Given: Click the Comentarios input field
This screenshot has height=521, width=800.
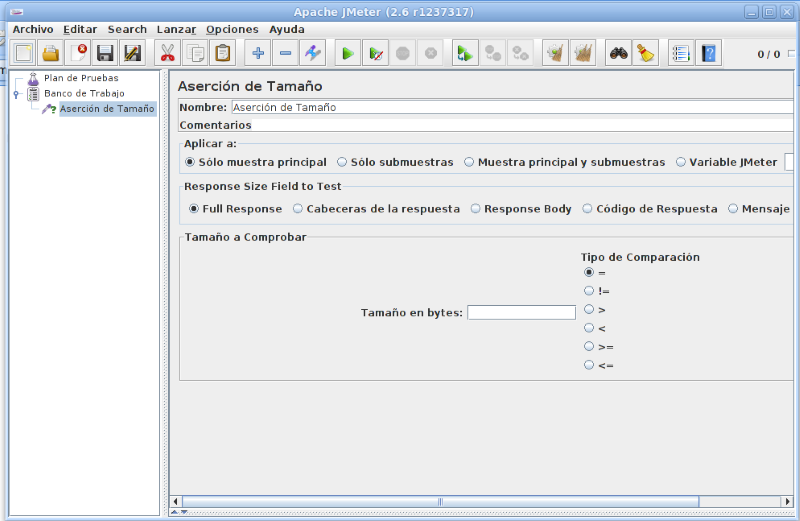Looking at the screenshot, I should [522, 125].
